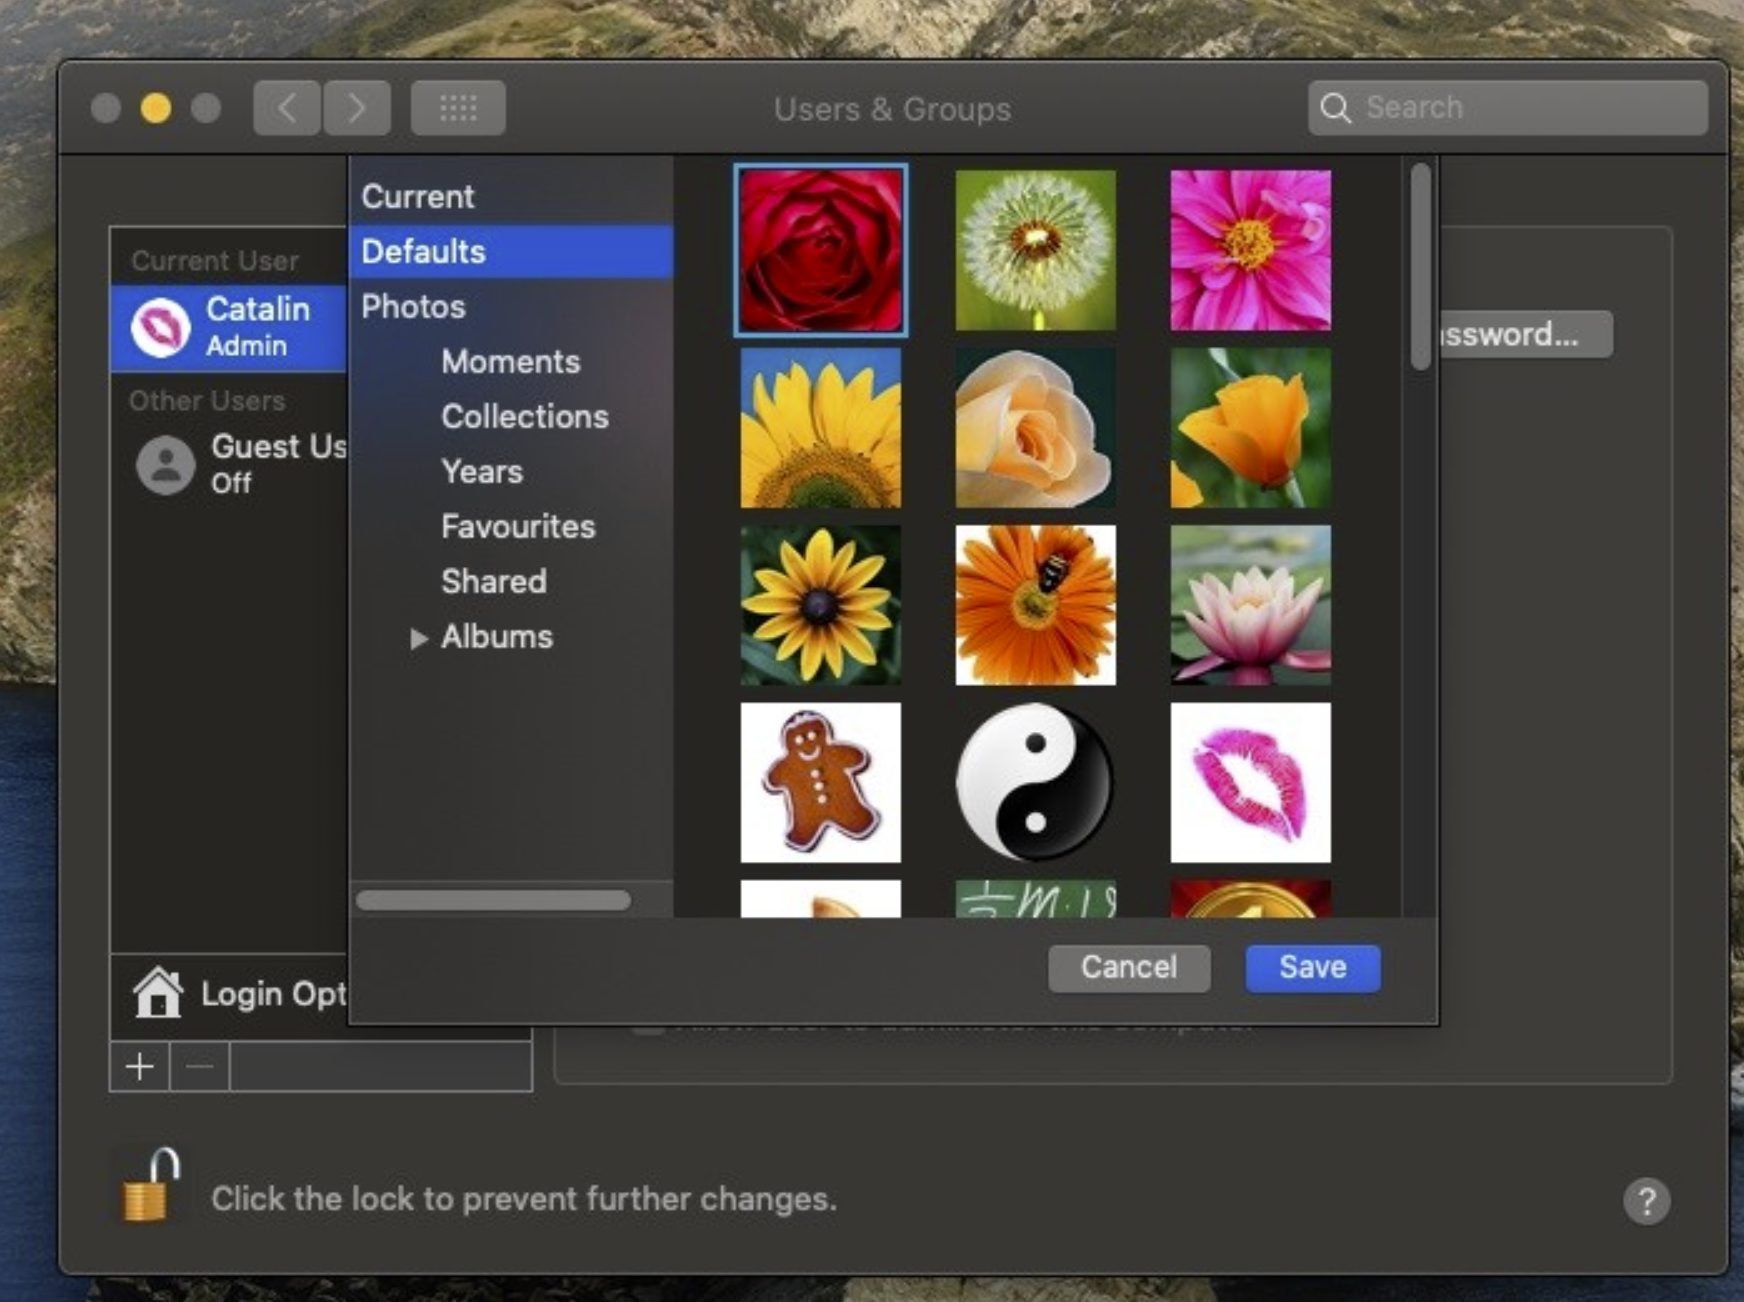Click the plus button to add user
The width and height of the screenshot is (1744, 1302).
pos(140,1067)
